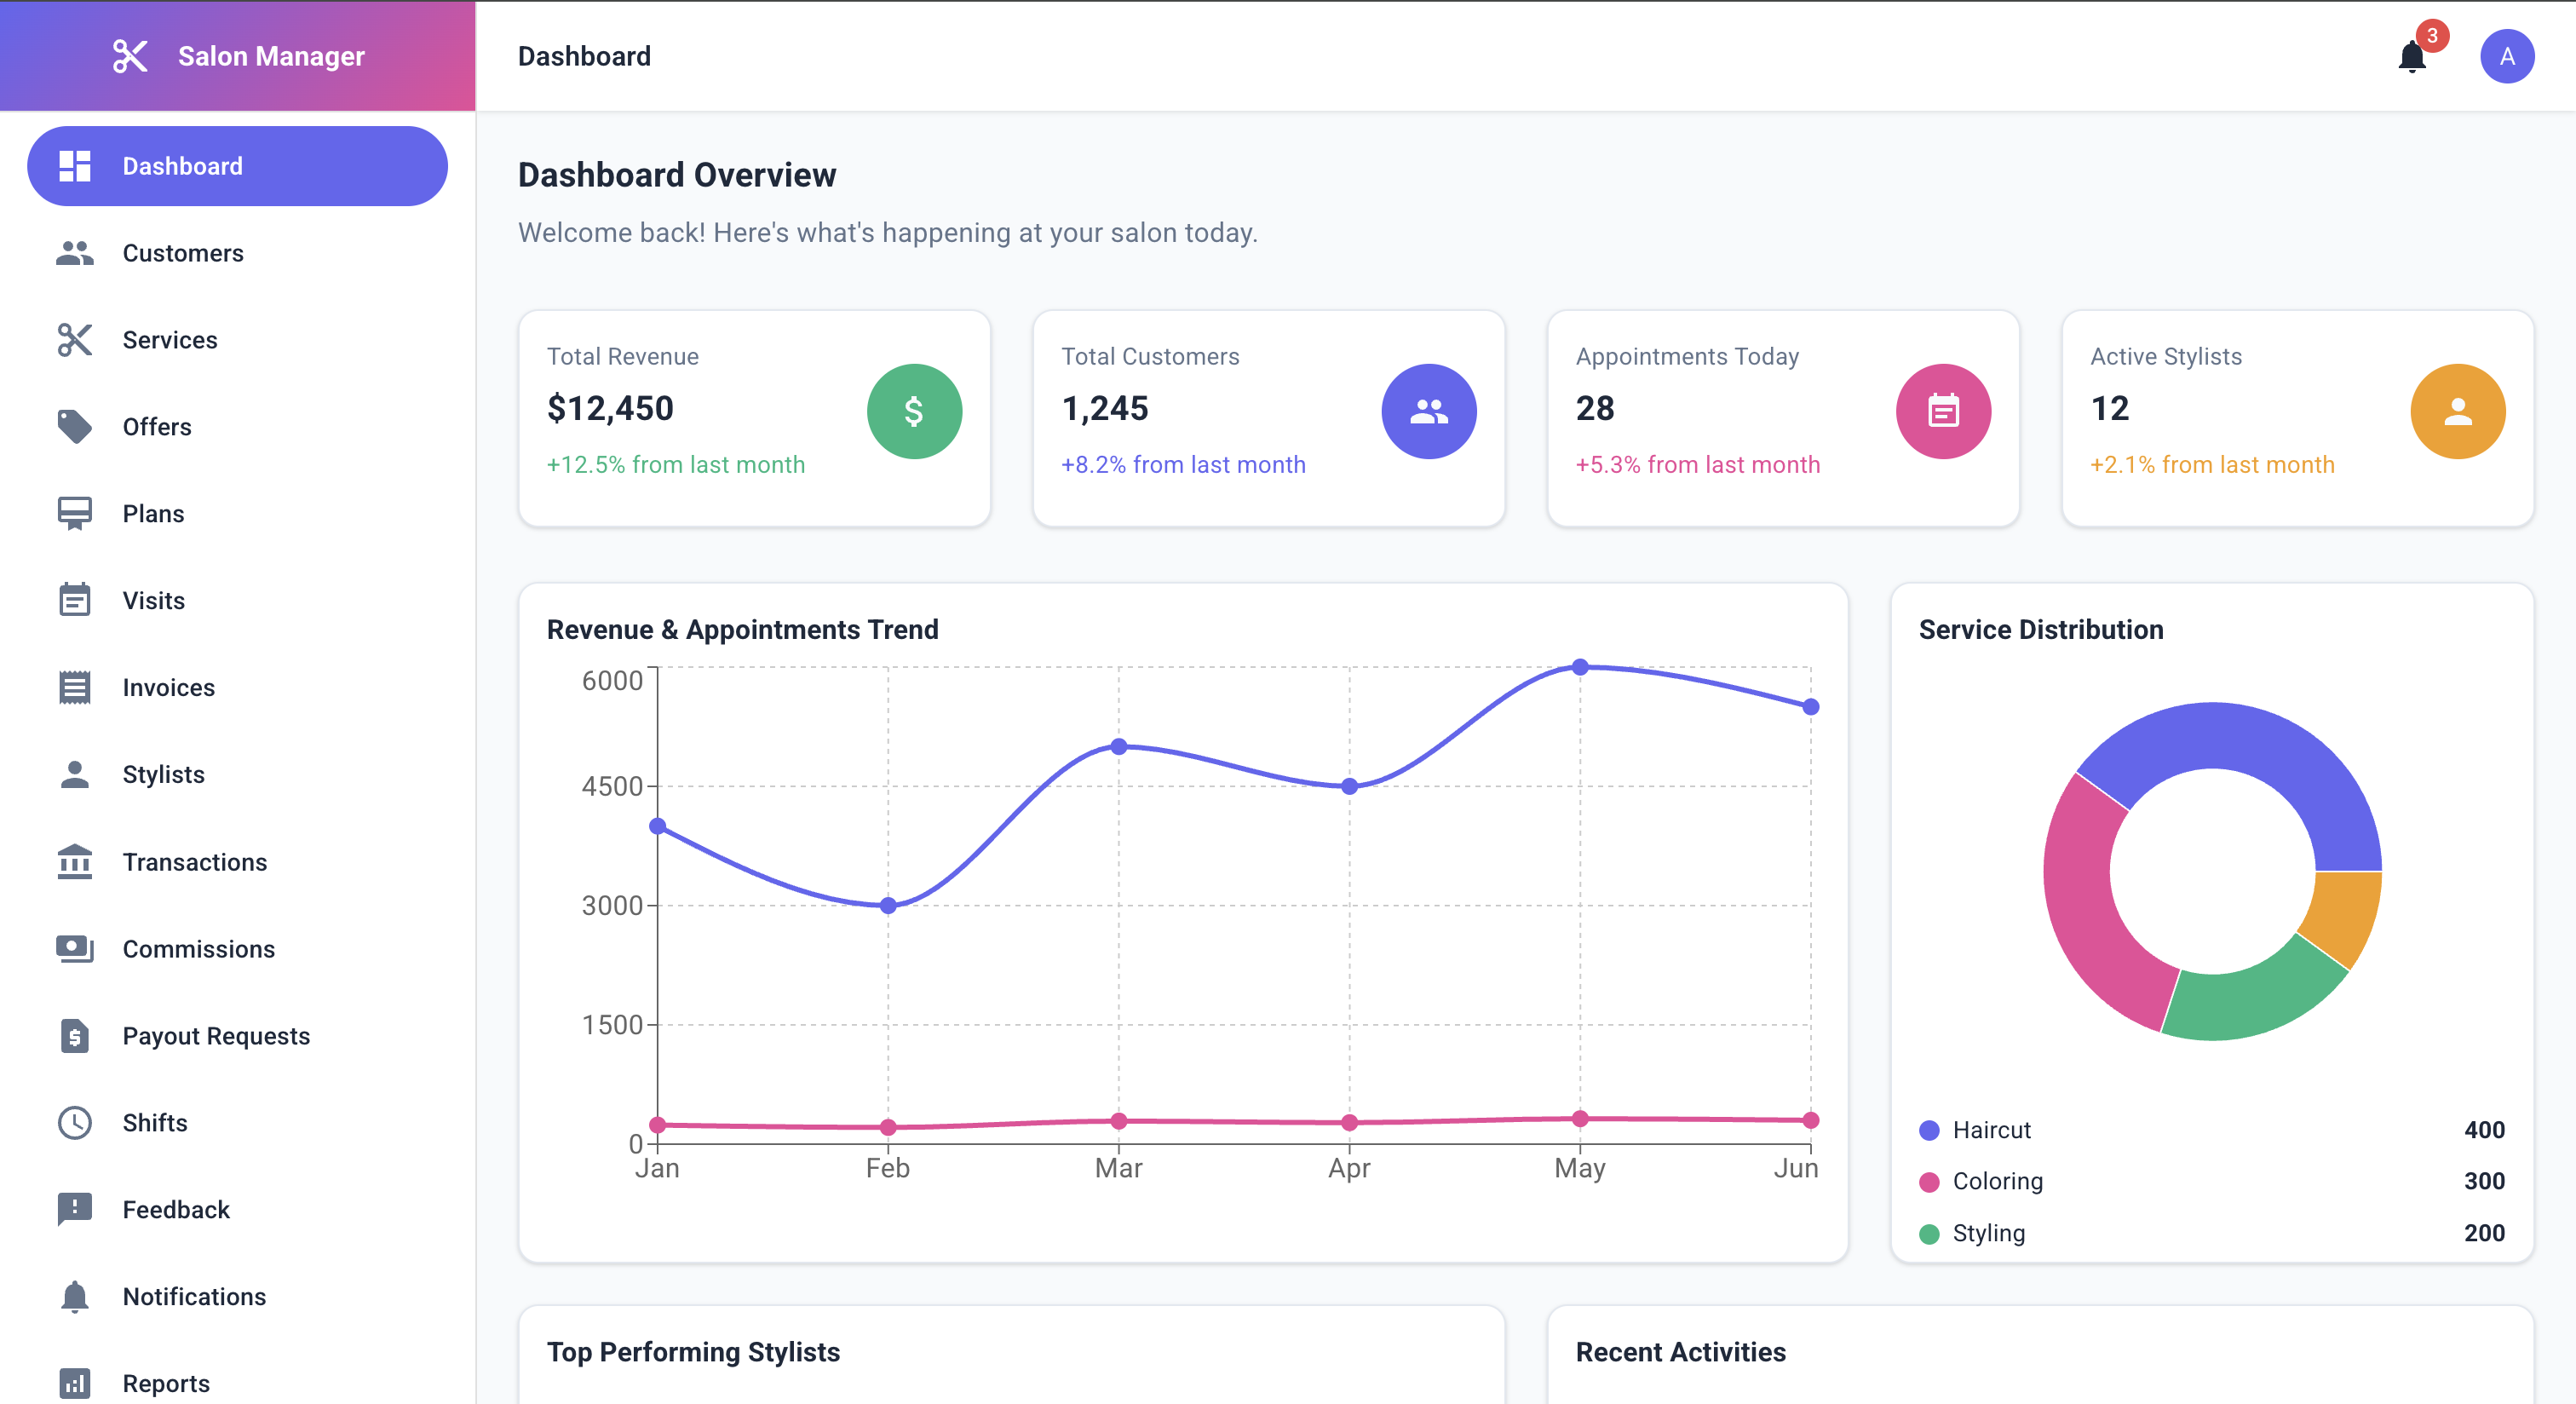This screenshot has width=2576, height=1404.
Task: Select the active Dashboard button
Action: pos(237,166)
